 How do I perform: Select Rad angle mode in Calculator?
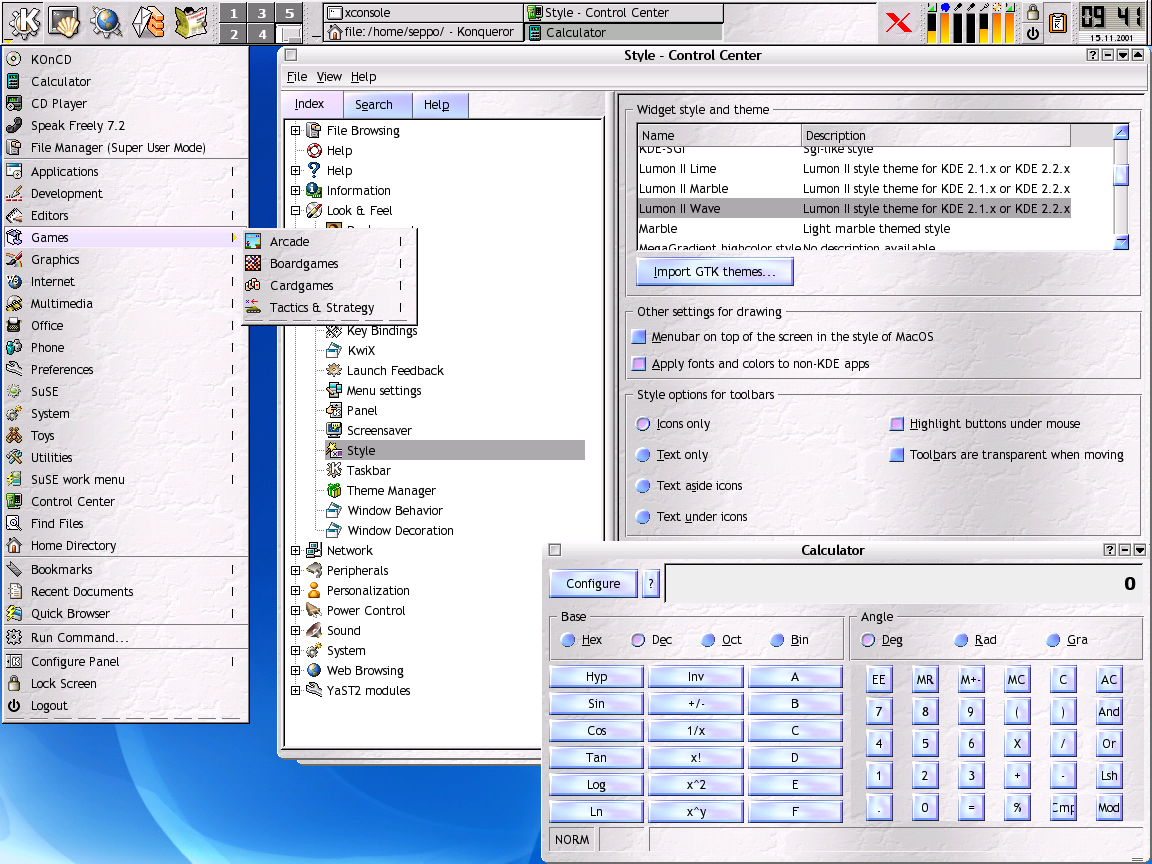961,640
